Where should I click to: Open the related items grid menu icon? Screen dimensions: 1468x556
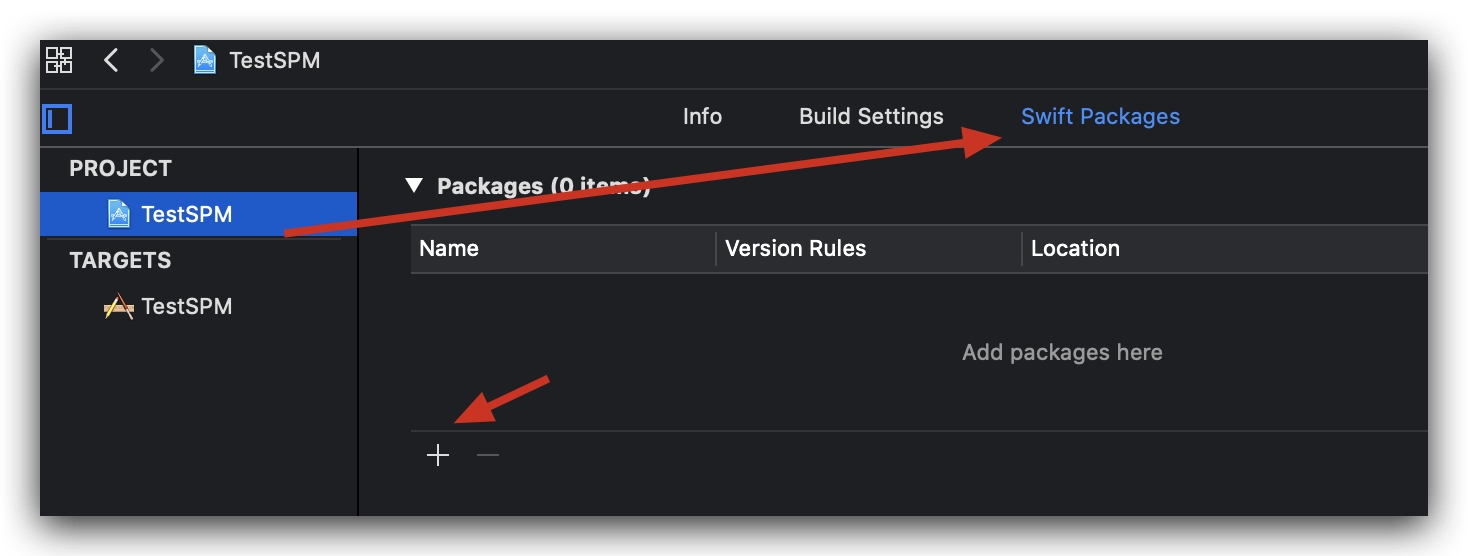[x=59, y=60]
